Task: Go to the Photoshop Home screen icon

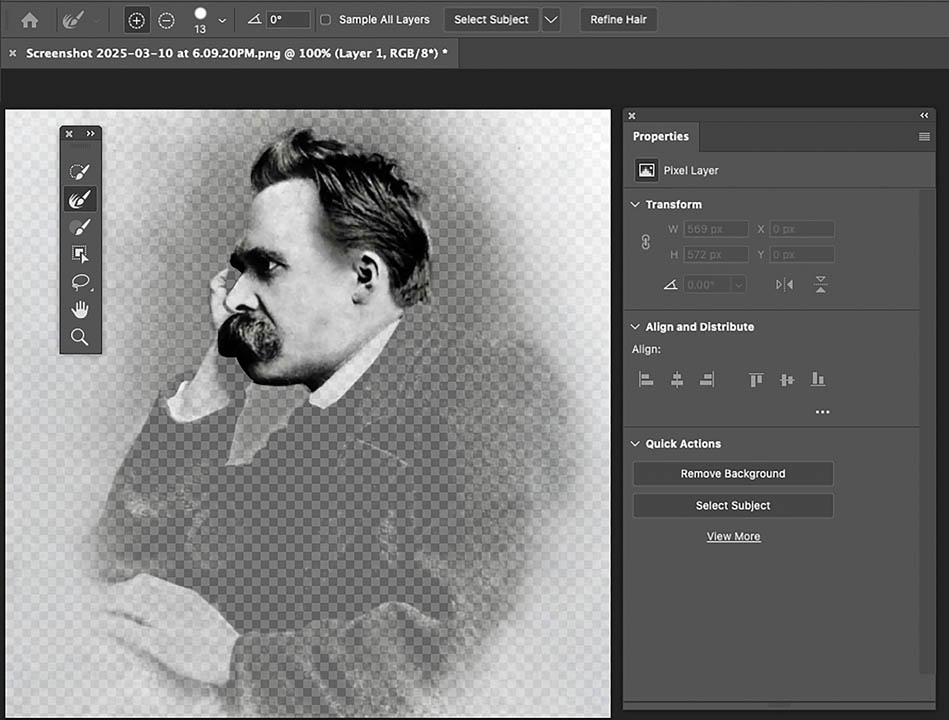Action: tap(29, 21)
